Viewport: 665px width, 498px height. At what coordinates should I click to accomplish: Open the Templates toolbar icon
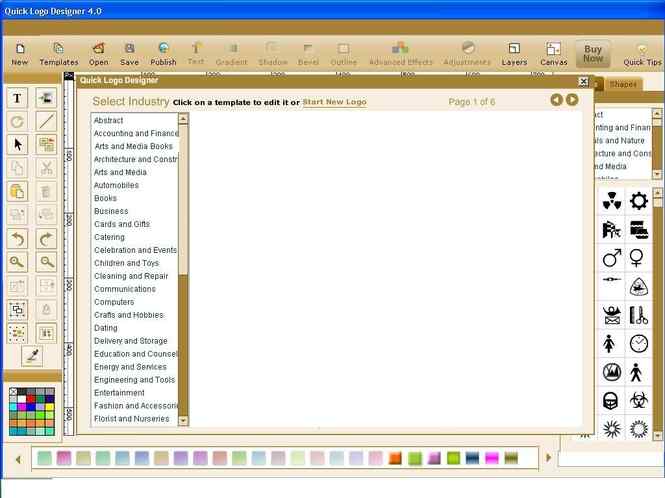pyautogui.click(x=59, y=54)
